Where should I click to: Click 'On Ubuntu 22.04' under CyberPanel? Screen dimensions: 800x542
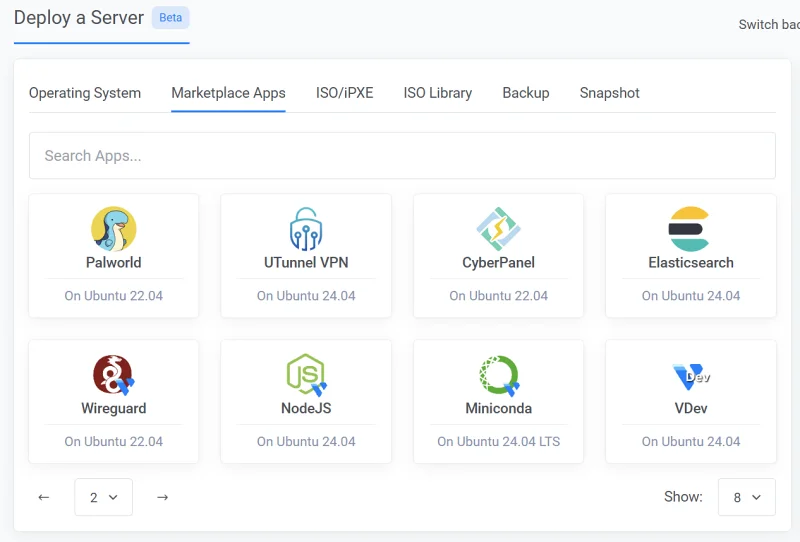click(498, 295)
